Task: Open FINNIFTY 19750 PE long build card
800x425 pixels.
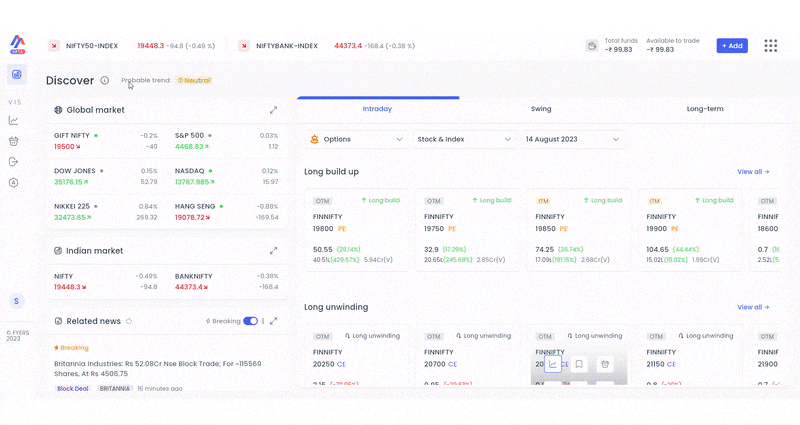Action: point(467,230)
